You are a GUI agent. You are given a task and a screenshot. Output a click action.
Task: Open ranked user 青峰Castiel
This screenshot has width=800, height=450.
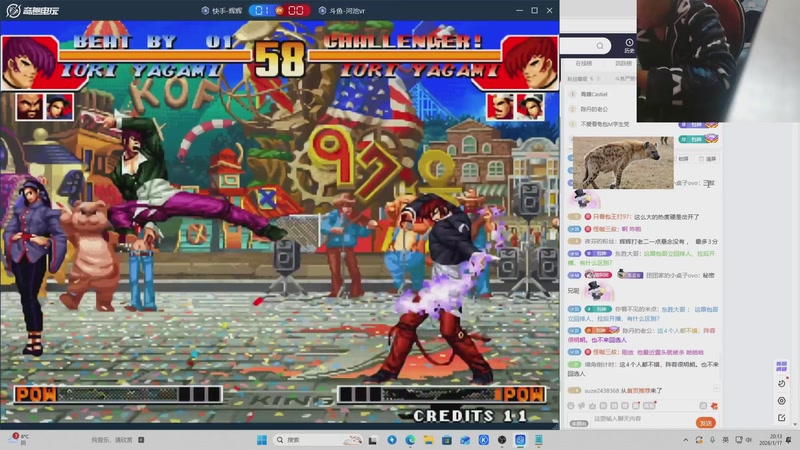click(594, 94)
